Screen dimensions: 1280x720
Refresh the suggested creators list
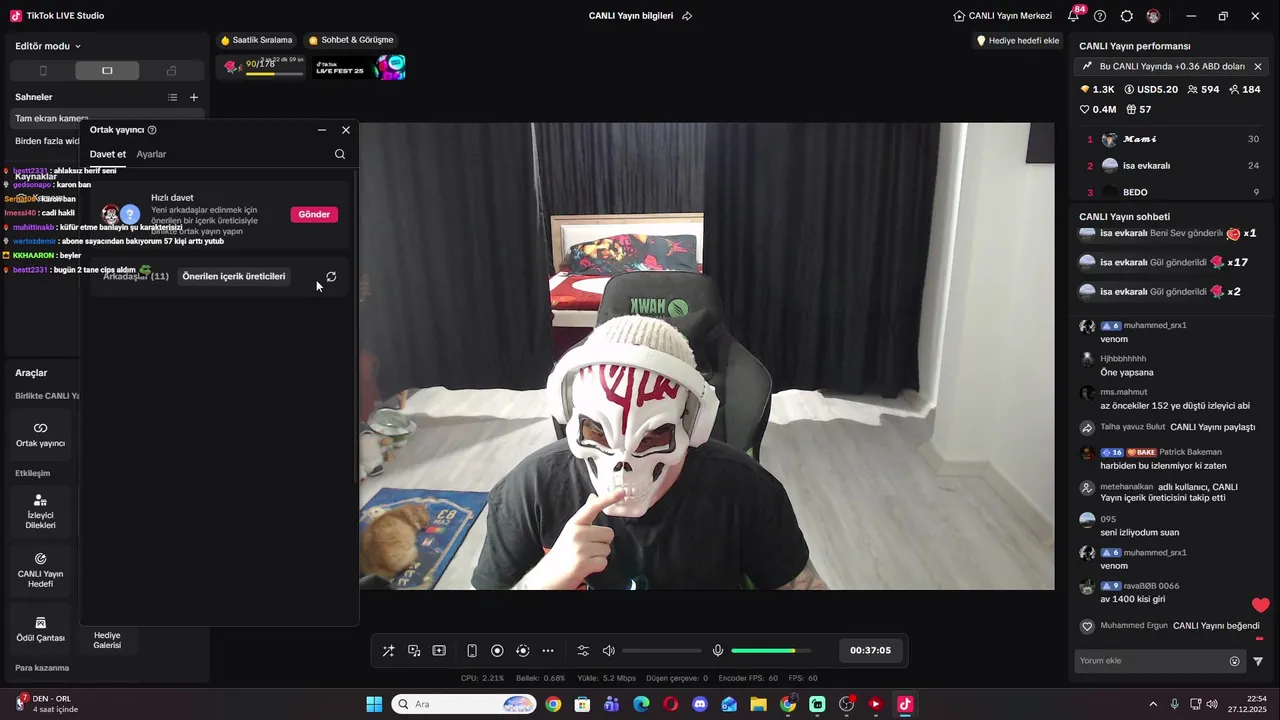tap(331, 277)
